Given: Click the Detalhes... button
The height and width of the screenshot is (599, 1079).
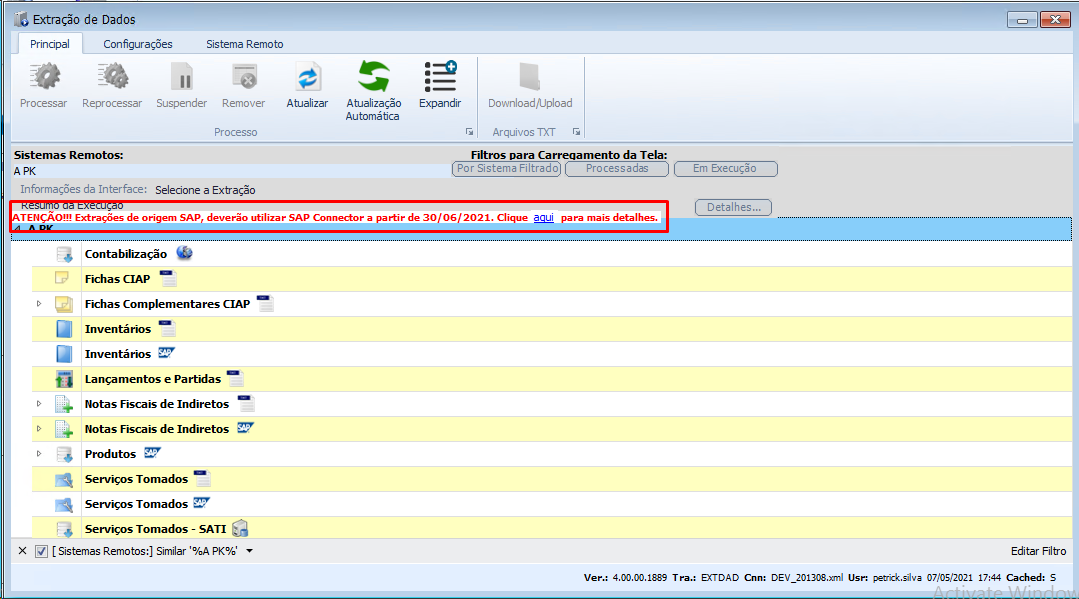Looking at the screenshot, I should 734,207.
